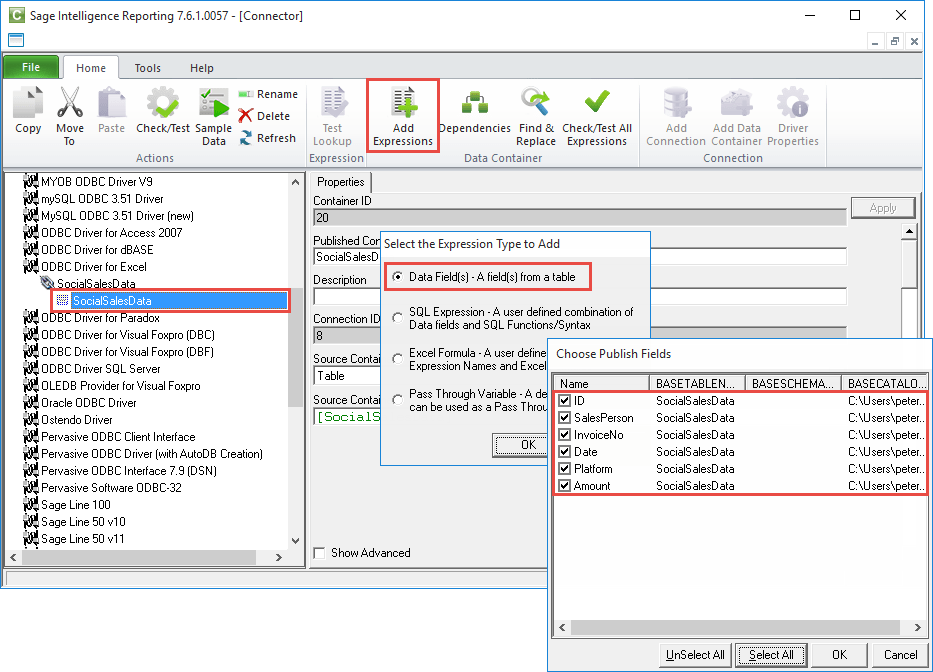Viewport: 933px width, 672px height.
Task: Click the tree panel scroll-down arrow
Action: (x=296, y=541)
